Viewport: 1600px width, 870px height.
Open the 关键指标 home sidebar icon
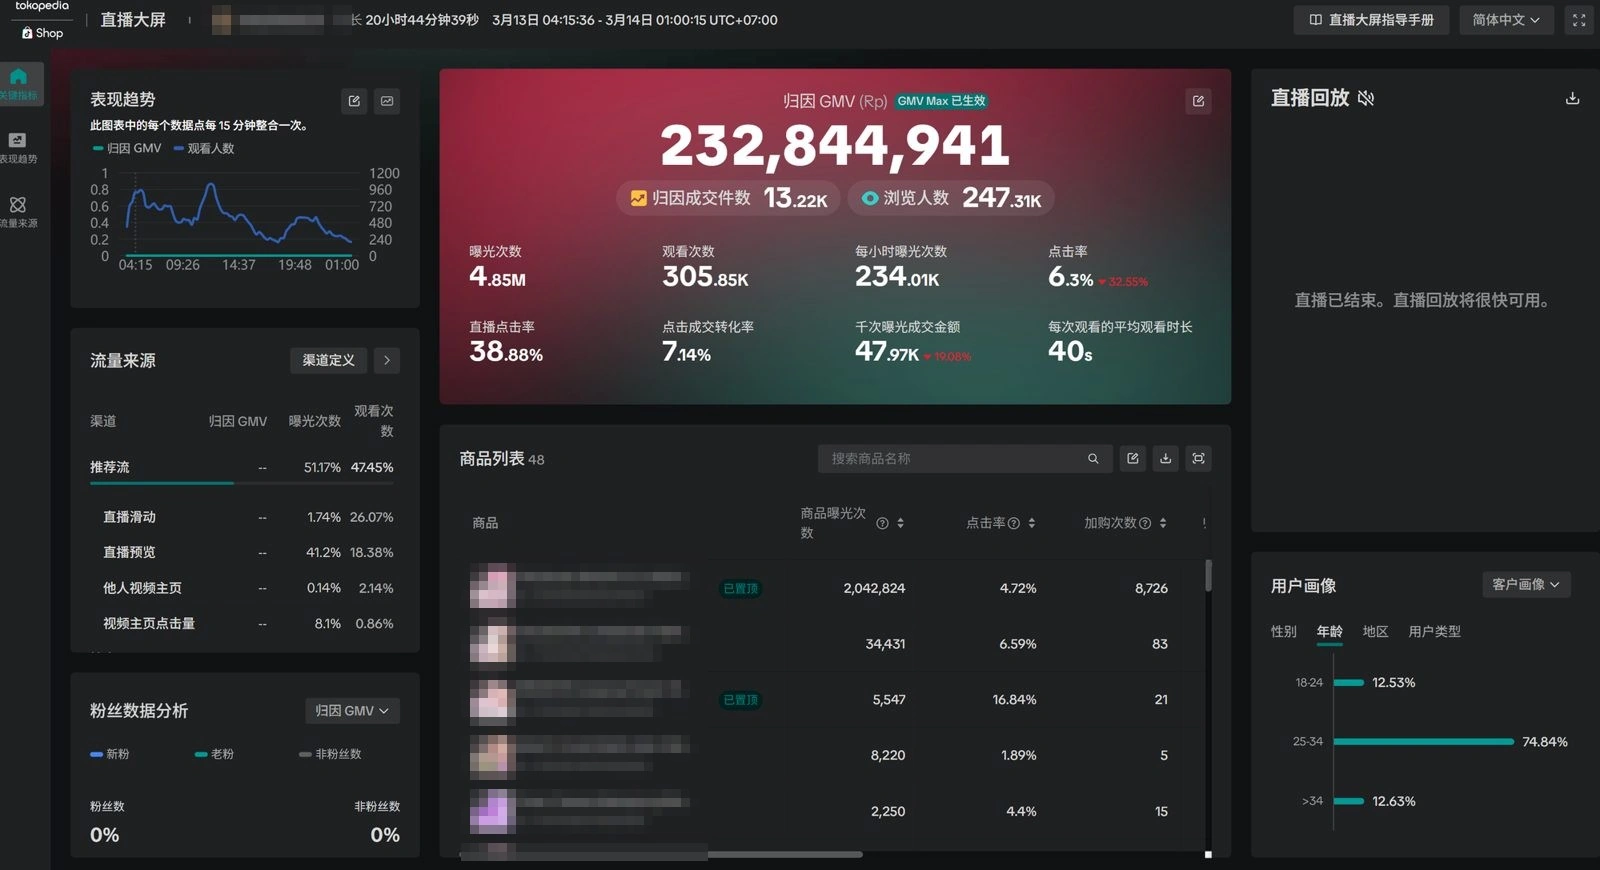coord(19,84)
